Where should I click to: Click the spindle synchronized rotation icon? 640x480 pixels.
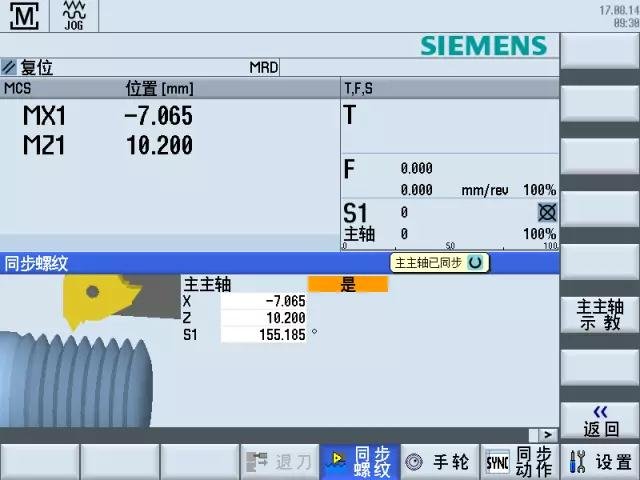click(x=475, y=262)
